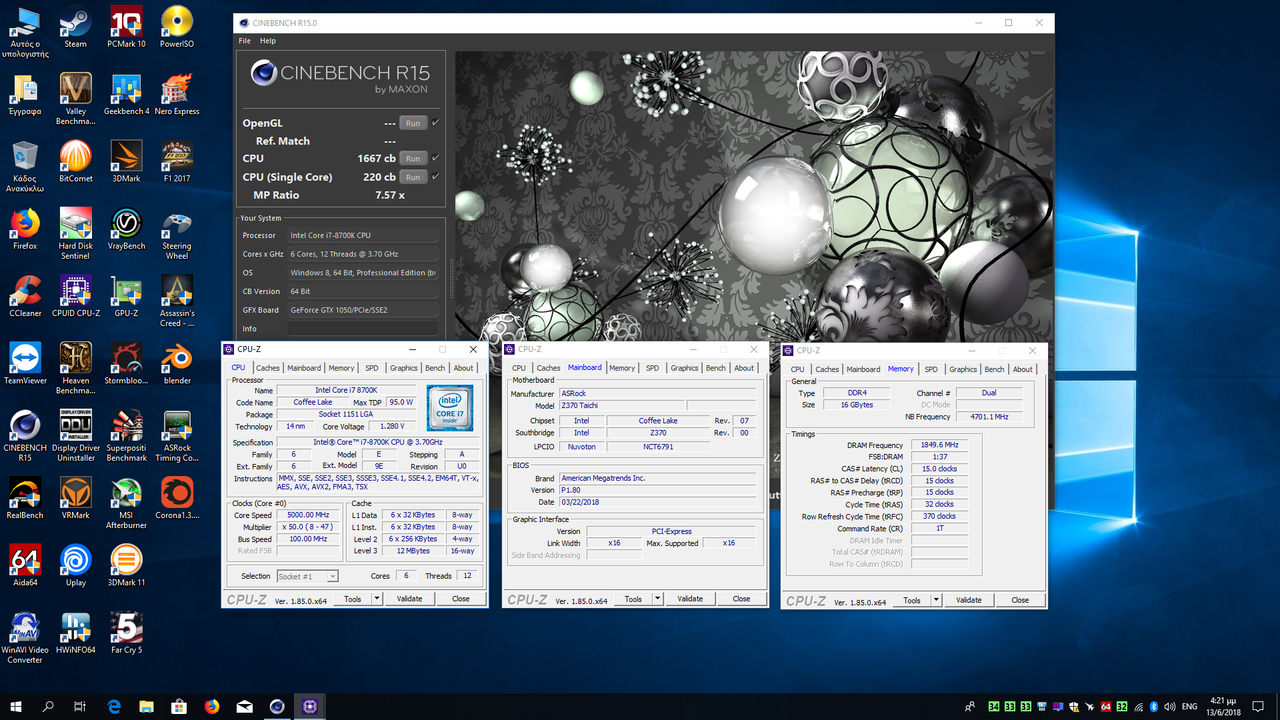
Task: Run the CPU Single Core benchmark
Action: pos(413,176)
